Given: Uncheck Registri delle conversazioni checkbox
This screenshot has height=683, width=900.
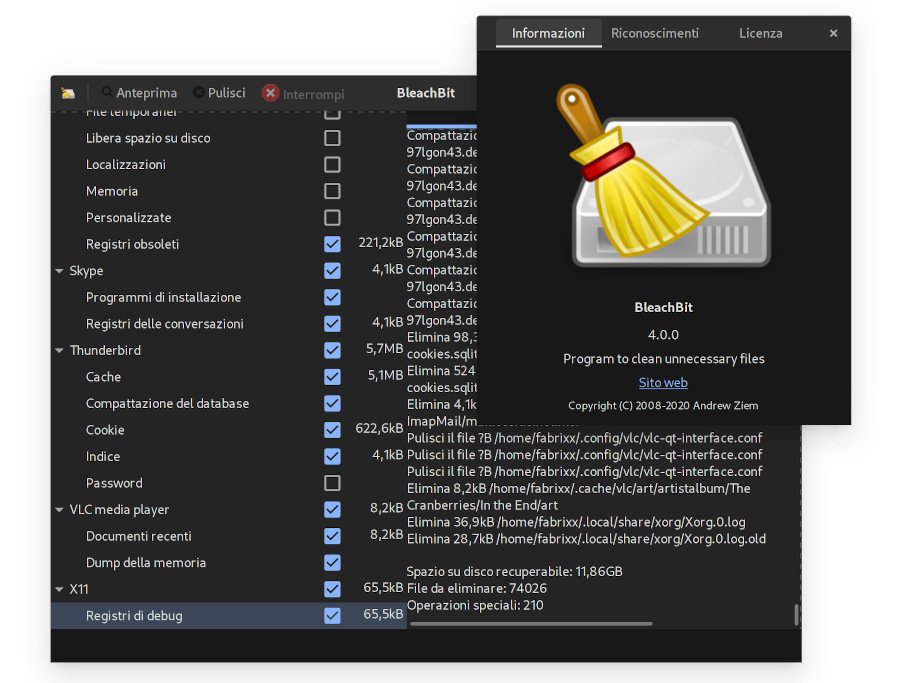Looking at the screenshot, I should (332, 324).
